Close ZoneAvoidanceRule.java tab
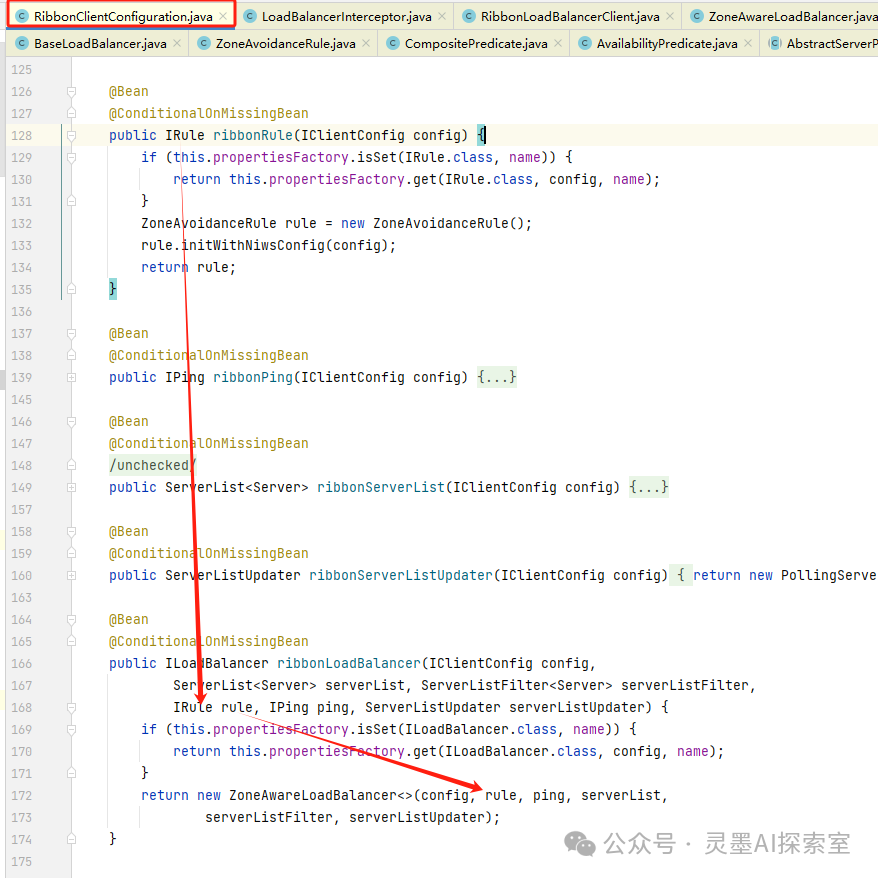The width and height of the screenshot is (878, 878). point(366,43)
